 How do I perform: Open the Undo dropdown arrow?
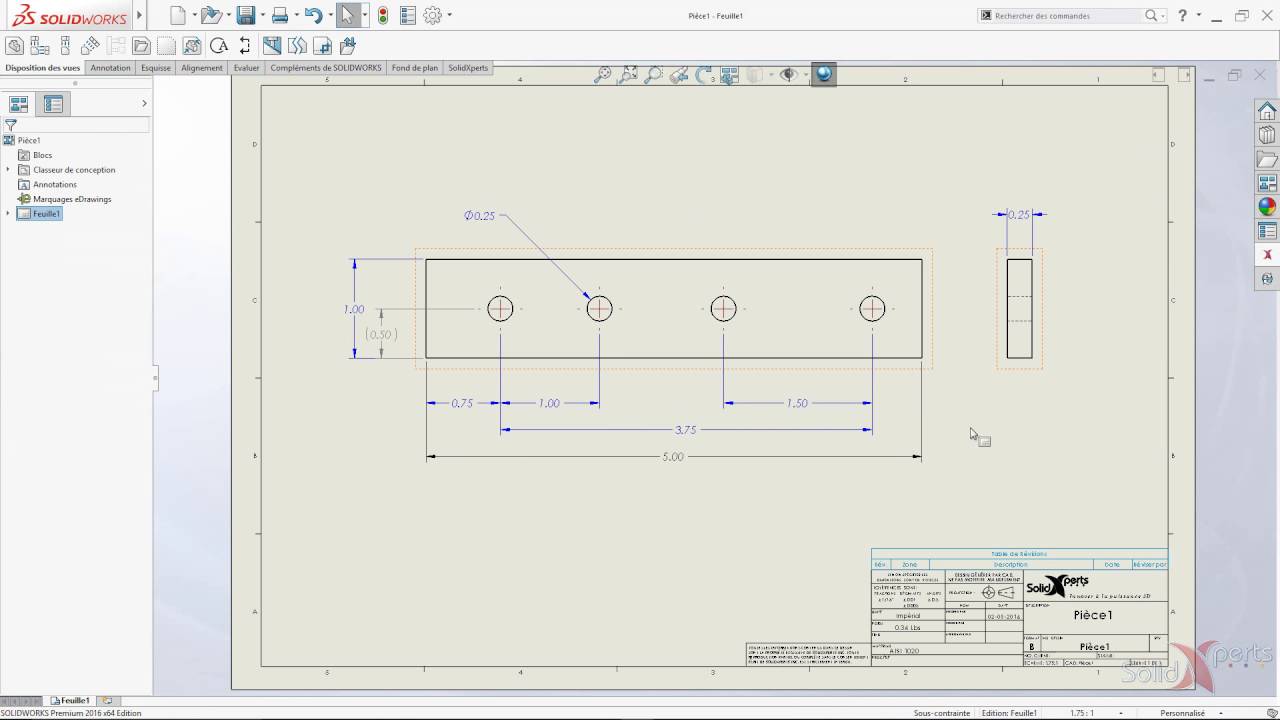coord(329,15)
